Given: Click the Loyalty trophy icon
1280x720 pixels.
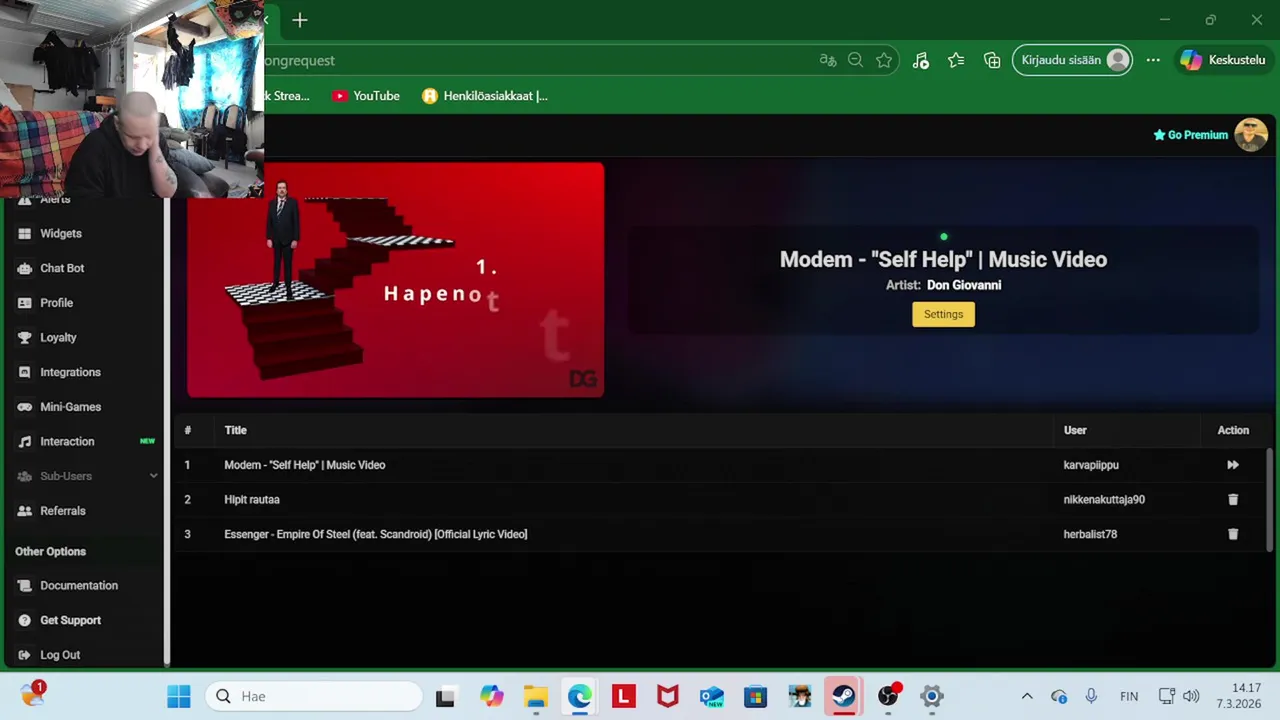Looking at the screenshot, I should tap(24, 337).
